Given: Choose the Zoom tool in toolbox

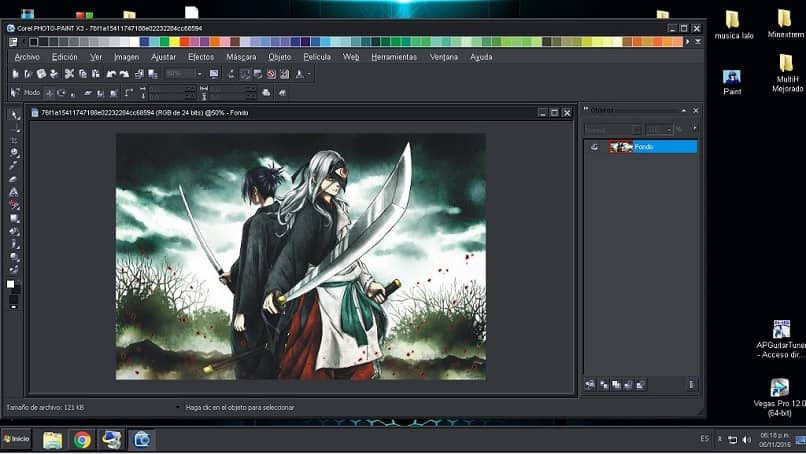Looking at the screenshot, I should tap(14, 153).
